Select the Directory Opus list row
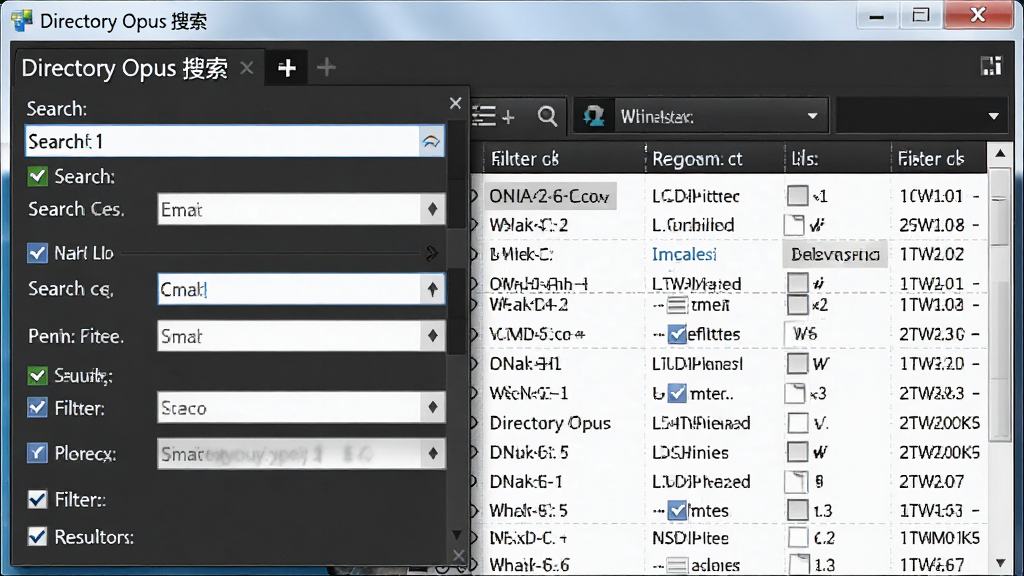 tap(550, 423)
